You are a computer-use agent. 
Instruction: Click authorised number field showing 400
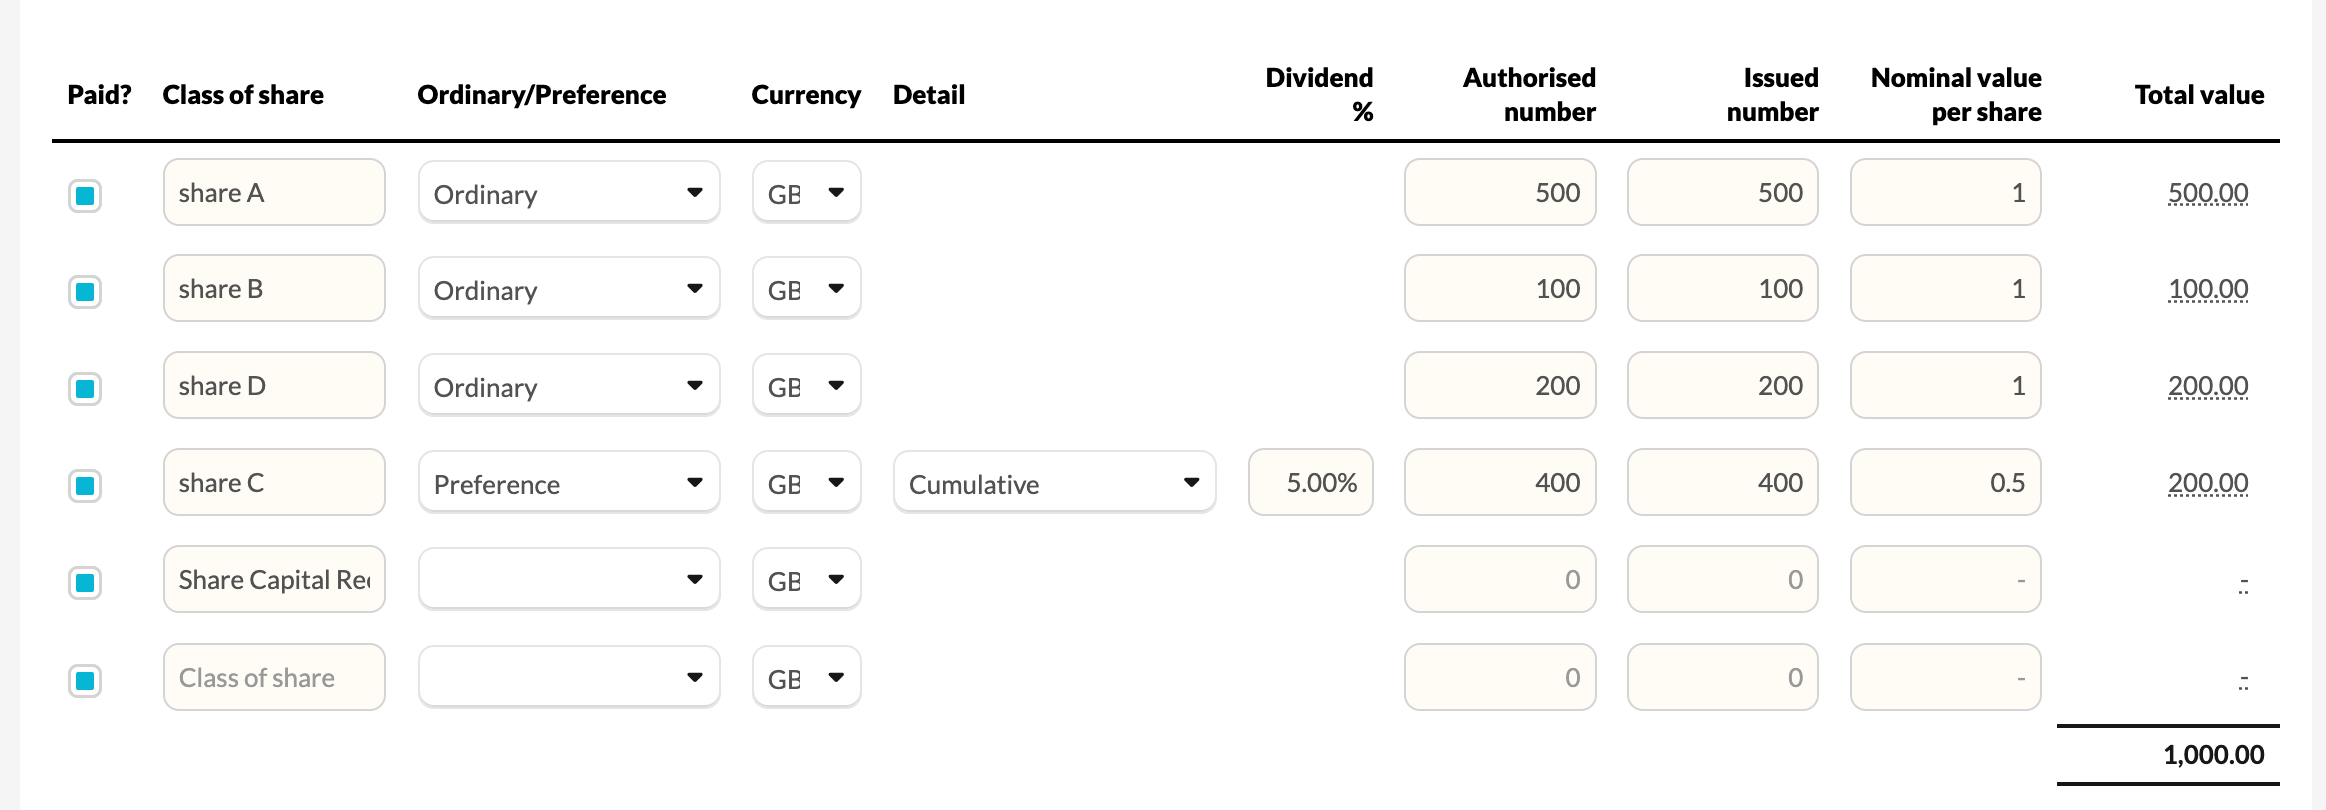coord(1500,482)
